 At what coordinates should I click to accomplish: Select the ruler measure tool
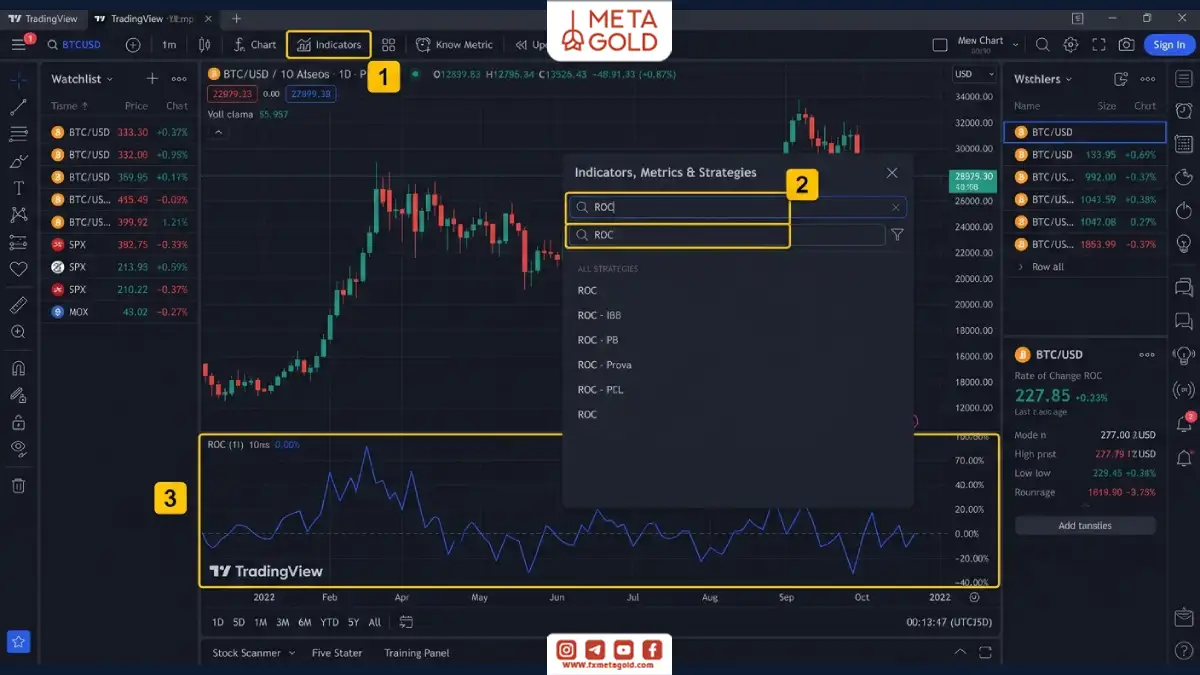18,305
